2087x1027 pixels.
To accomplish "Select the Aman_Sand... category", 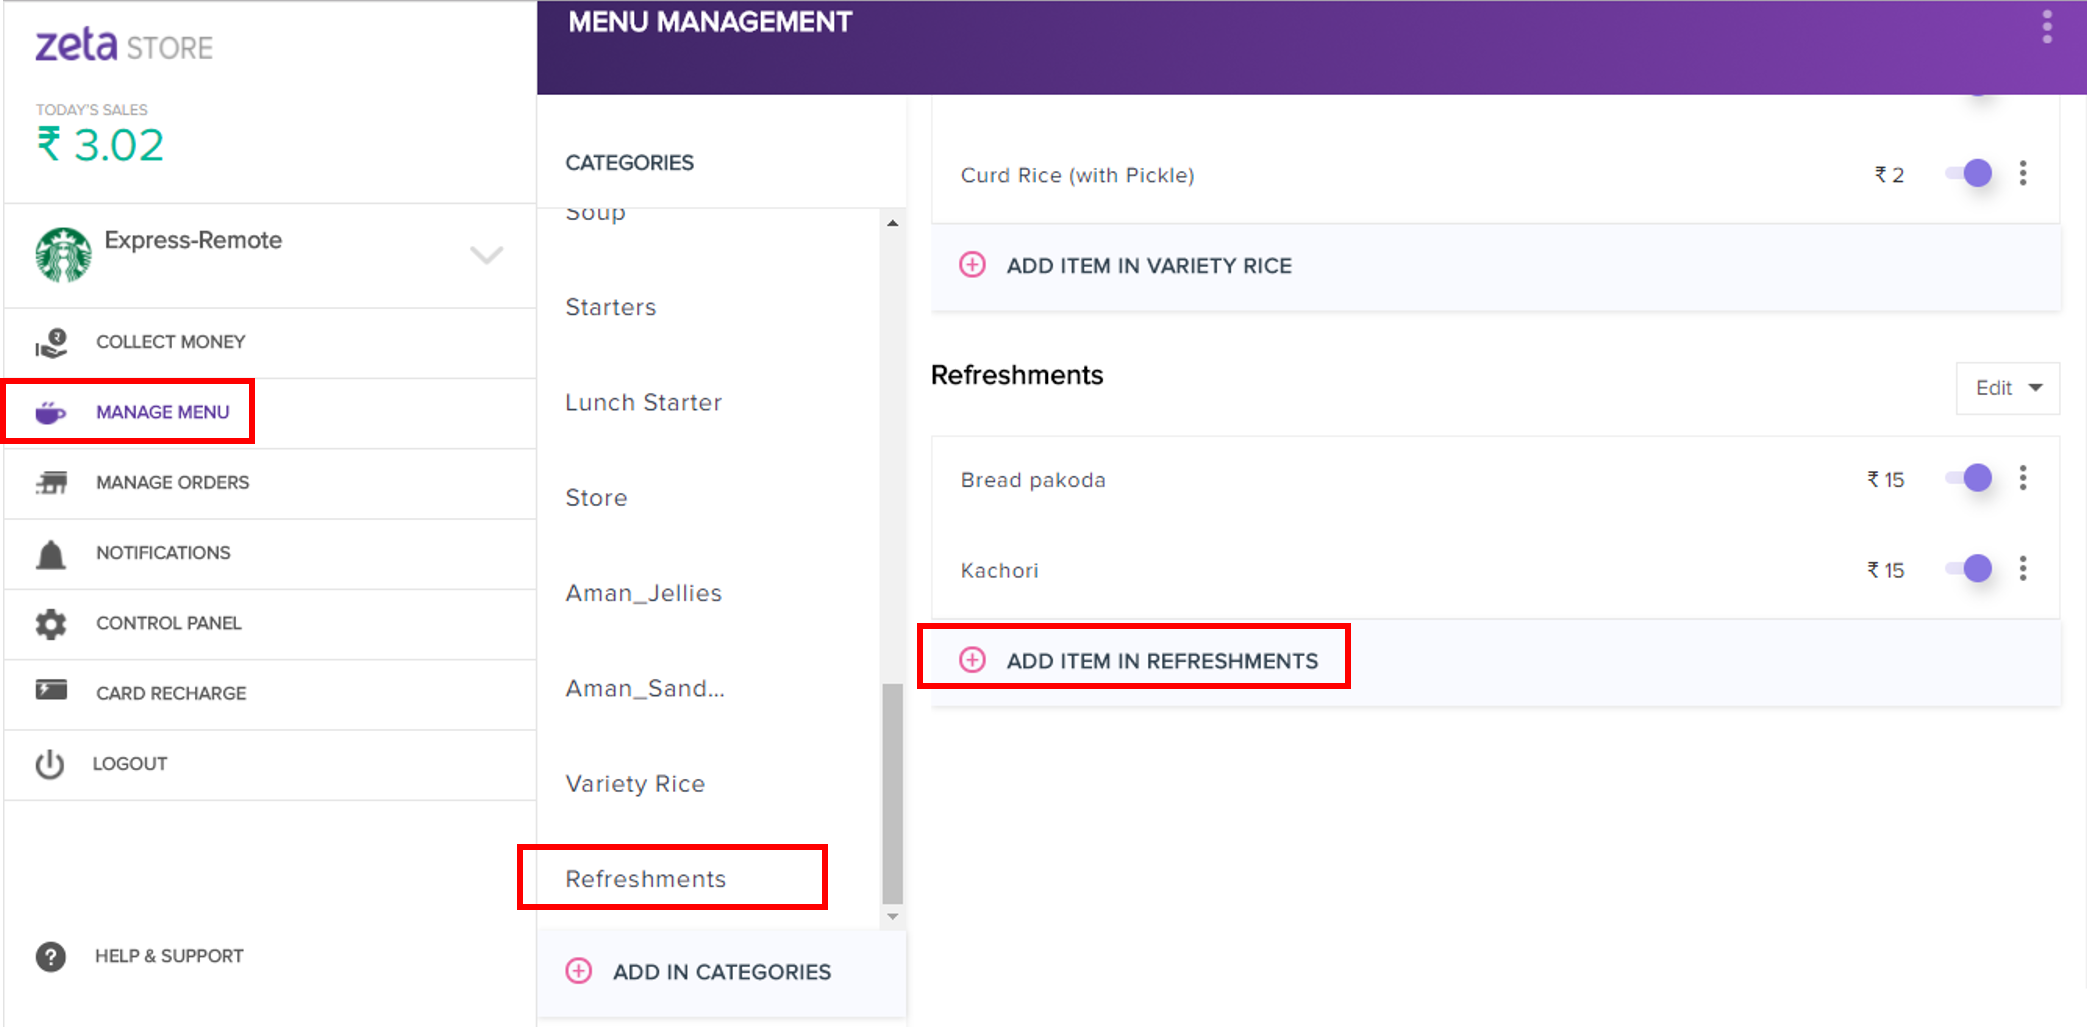I will tap(646, 688).
